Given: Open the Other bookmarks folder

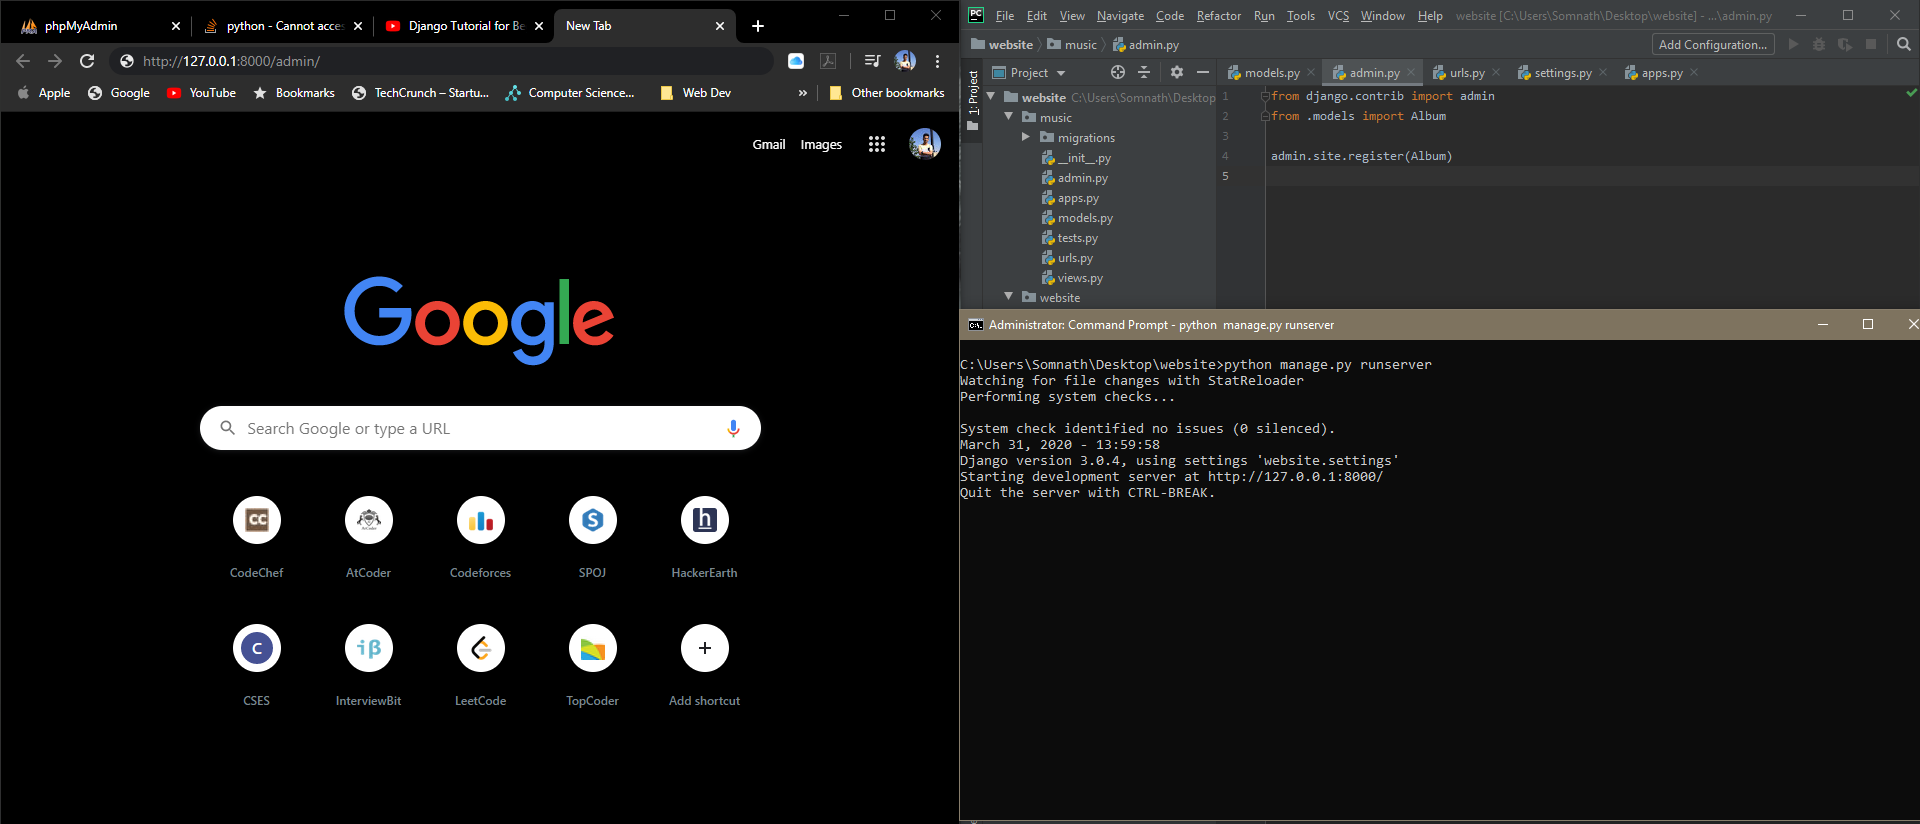Looking at the screenshot, I should click(x=887, y=93).
